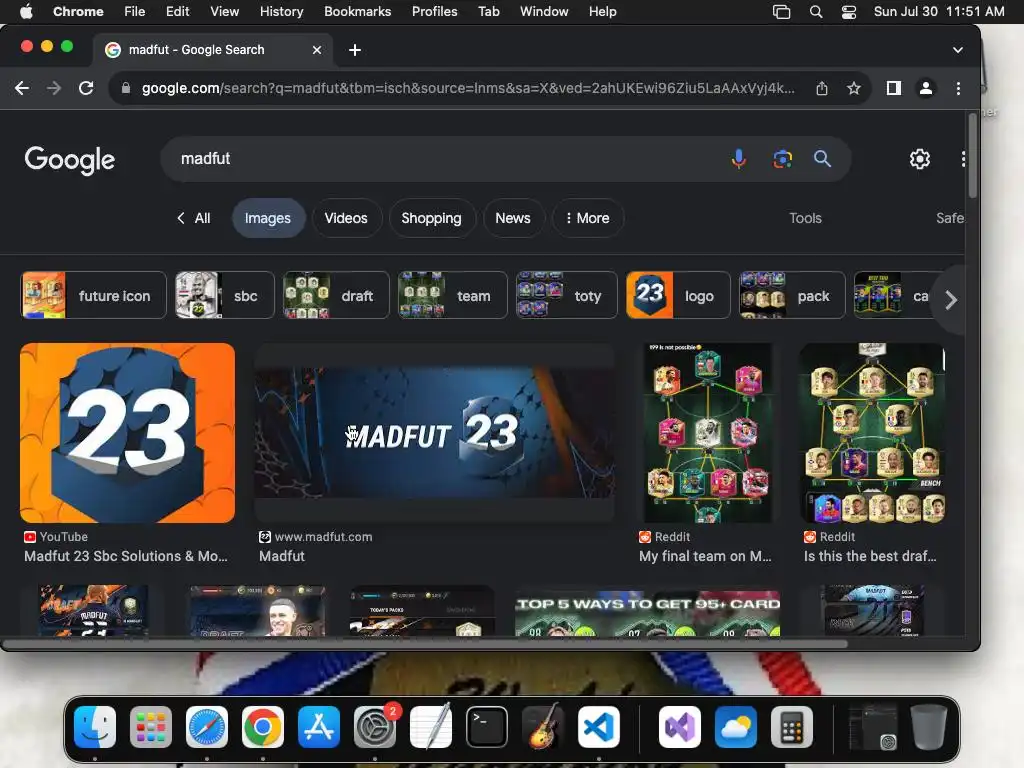Open App Store from the Dock
Image resolution: width=1024 pixels, height=768 pixels.
click(x=319, y=727)
